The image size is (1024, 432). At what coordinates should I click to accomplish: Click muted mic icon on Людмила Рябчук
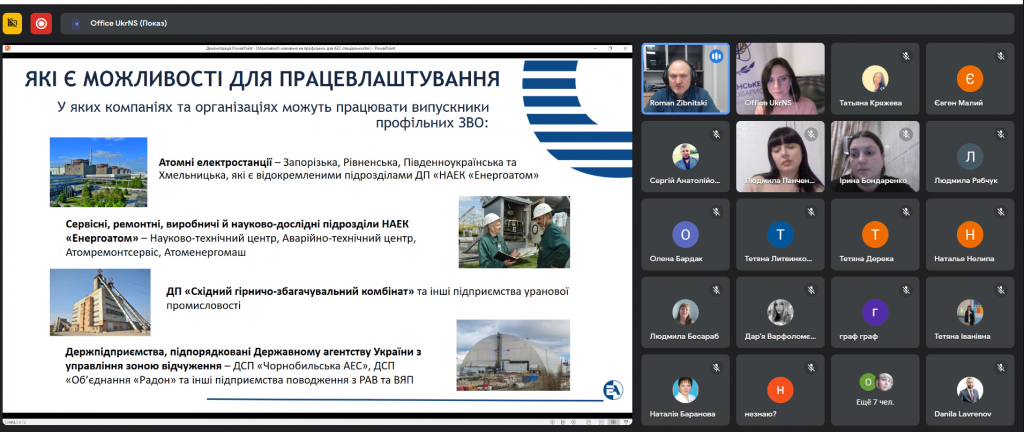(1000, 133)
